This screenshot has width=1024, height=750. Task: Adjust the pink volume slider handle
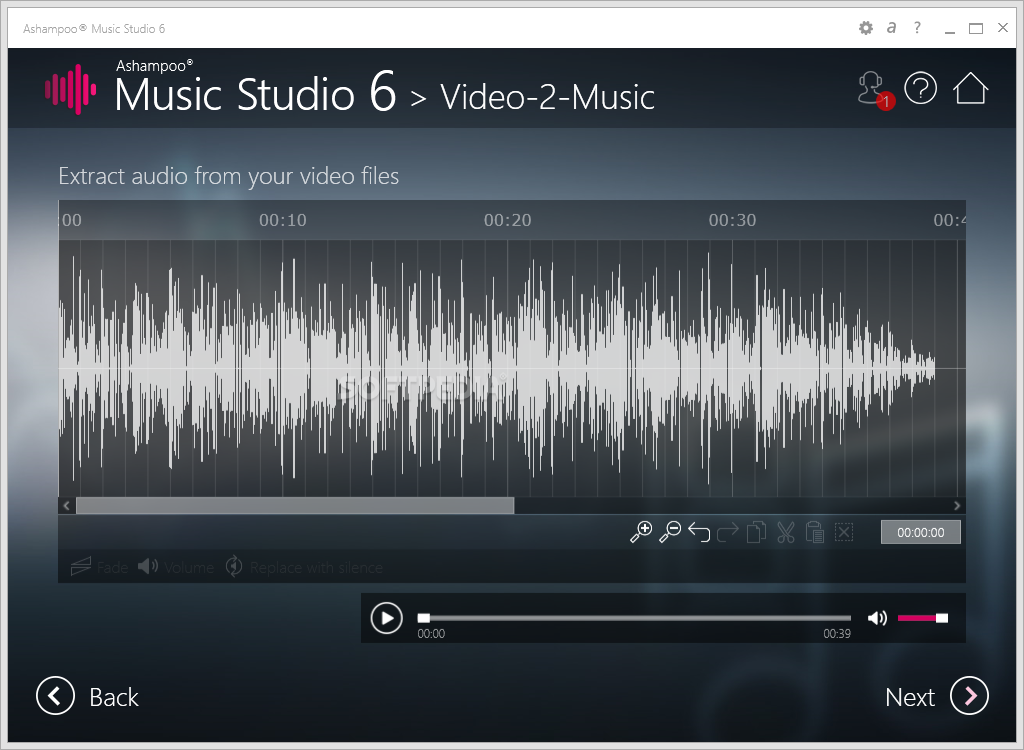(942, 618)
